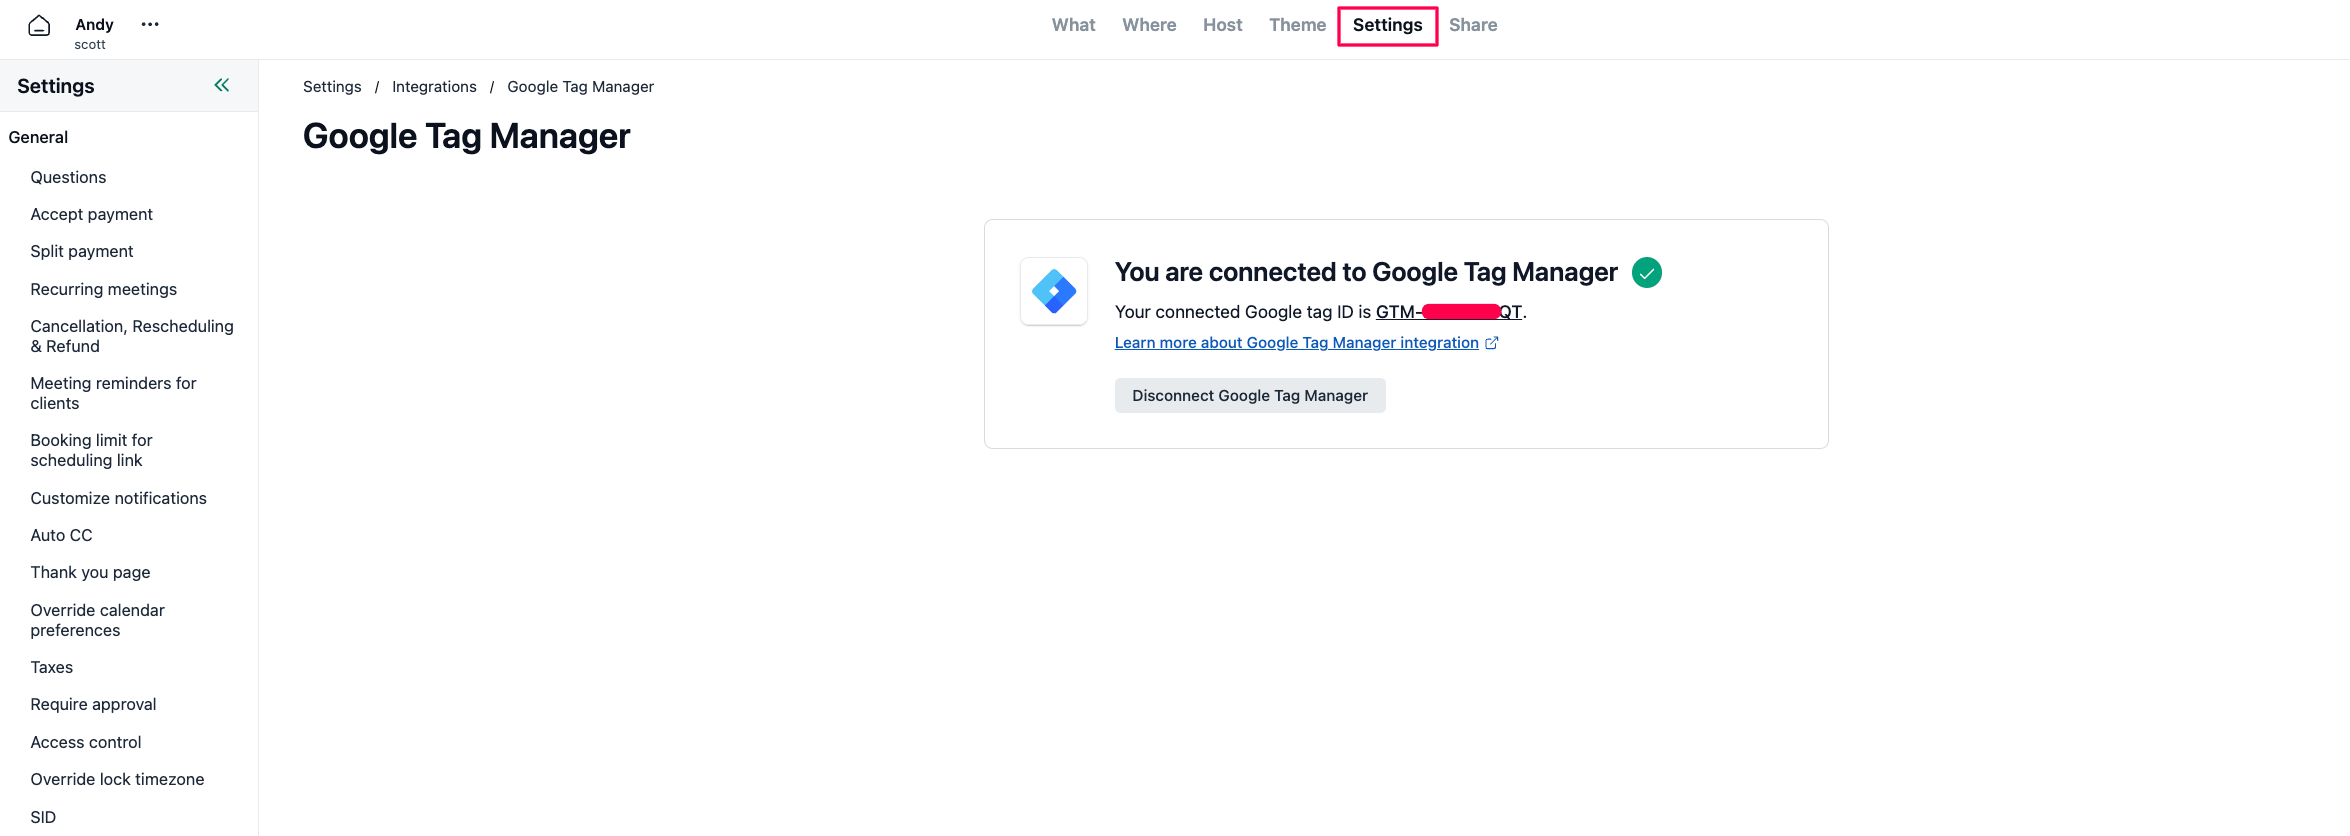Click the connected GTM tag ID link
This screenshot has width=2350, height=836.
[x=1449, y=312]
